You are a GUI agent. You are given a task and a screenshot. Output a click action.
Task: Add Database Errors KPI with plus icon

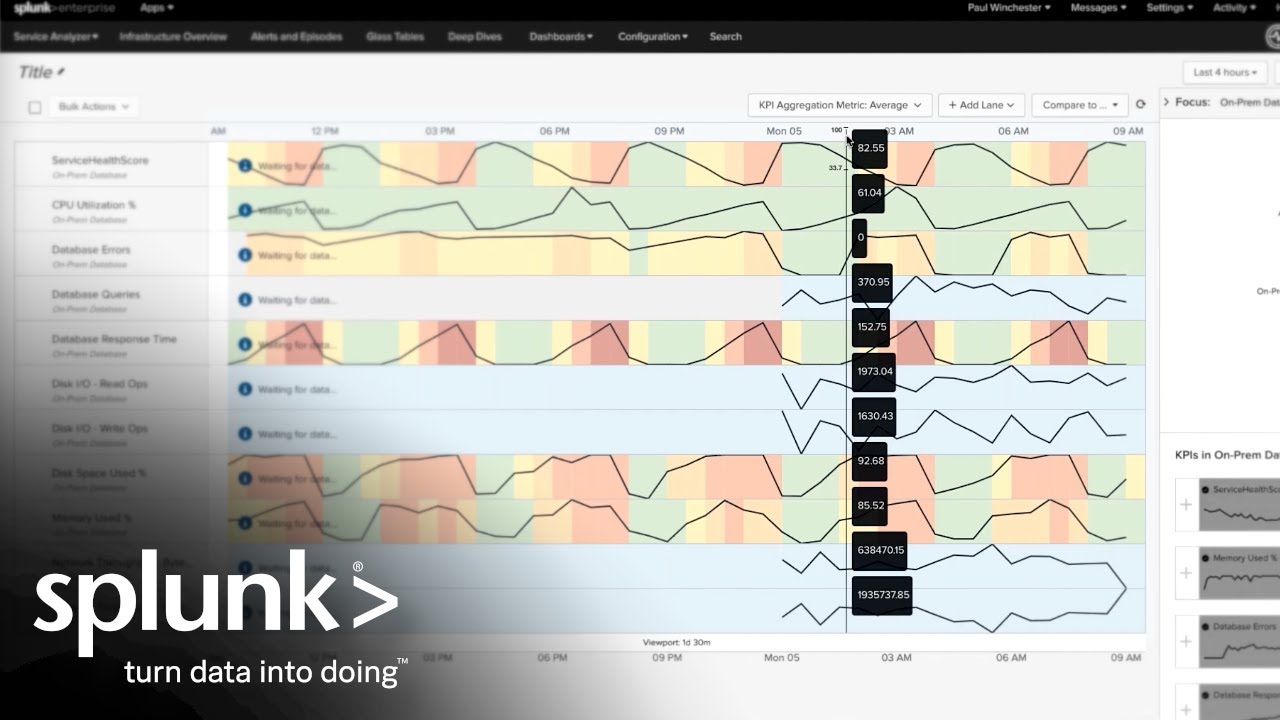click(x=1186, y=641)
